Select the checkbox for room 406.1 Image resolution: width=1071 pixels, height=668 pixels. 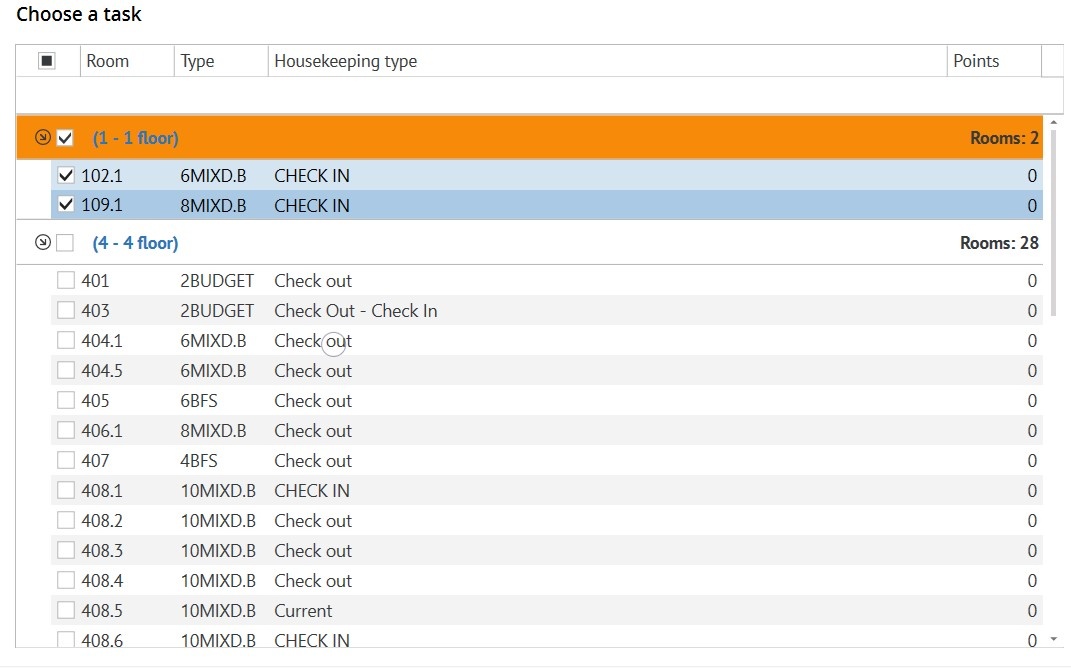pyautogui.click(x=66, y=430)
